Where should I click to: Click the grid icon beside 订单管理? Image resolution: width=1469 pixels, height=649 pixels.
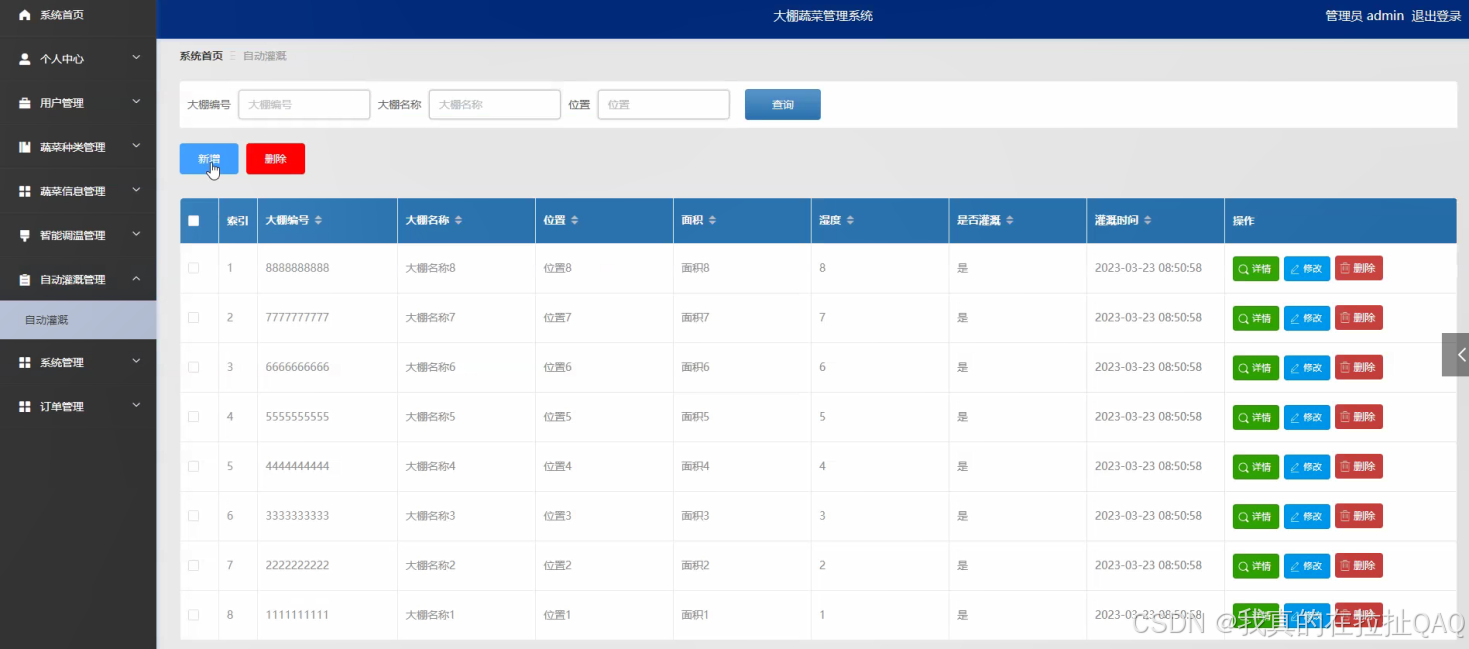point(25,406)
